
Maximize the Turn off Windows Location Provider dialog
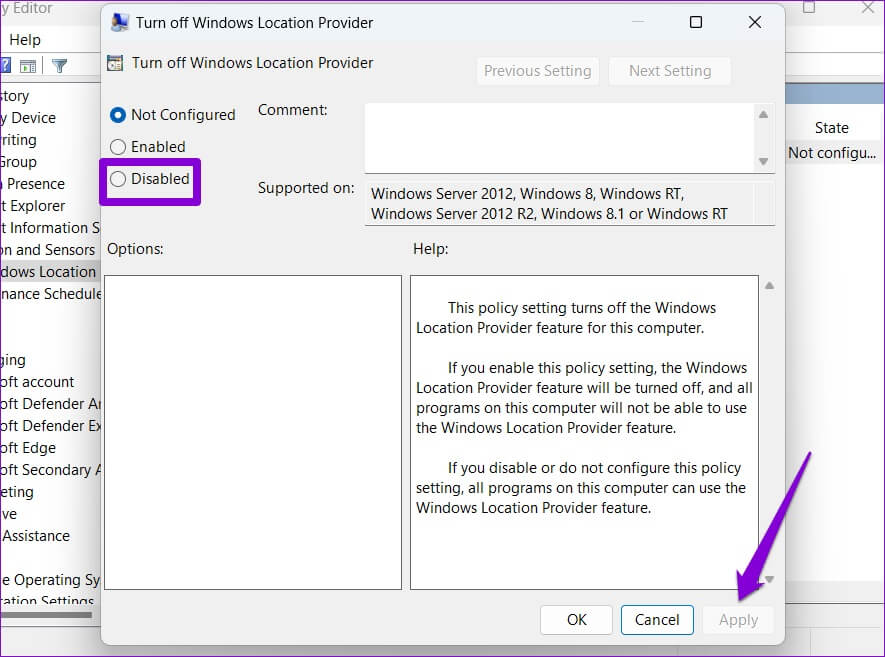696,22
